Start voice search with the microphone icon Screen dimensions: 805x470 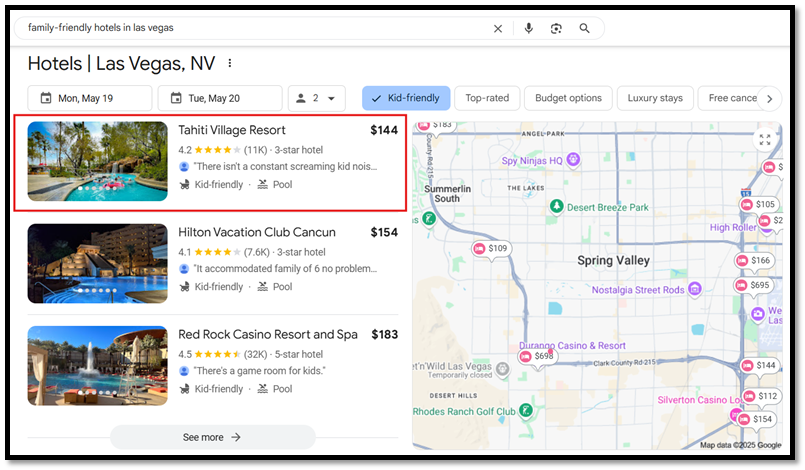click(x=528, y=28)
